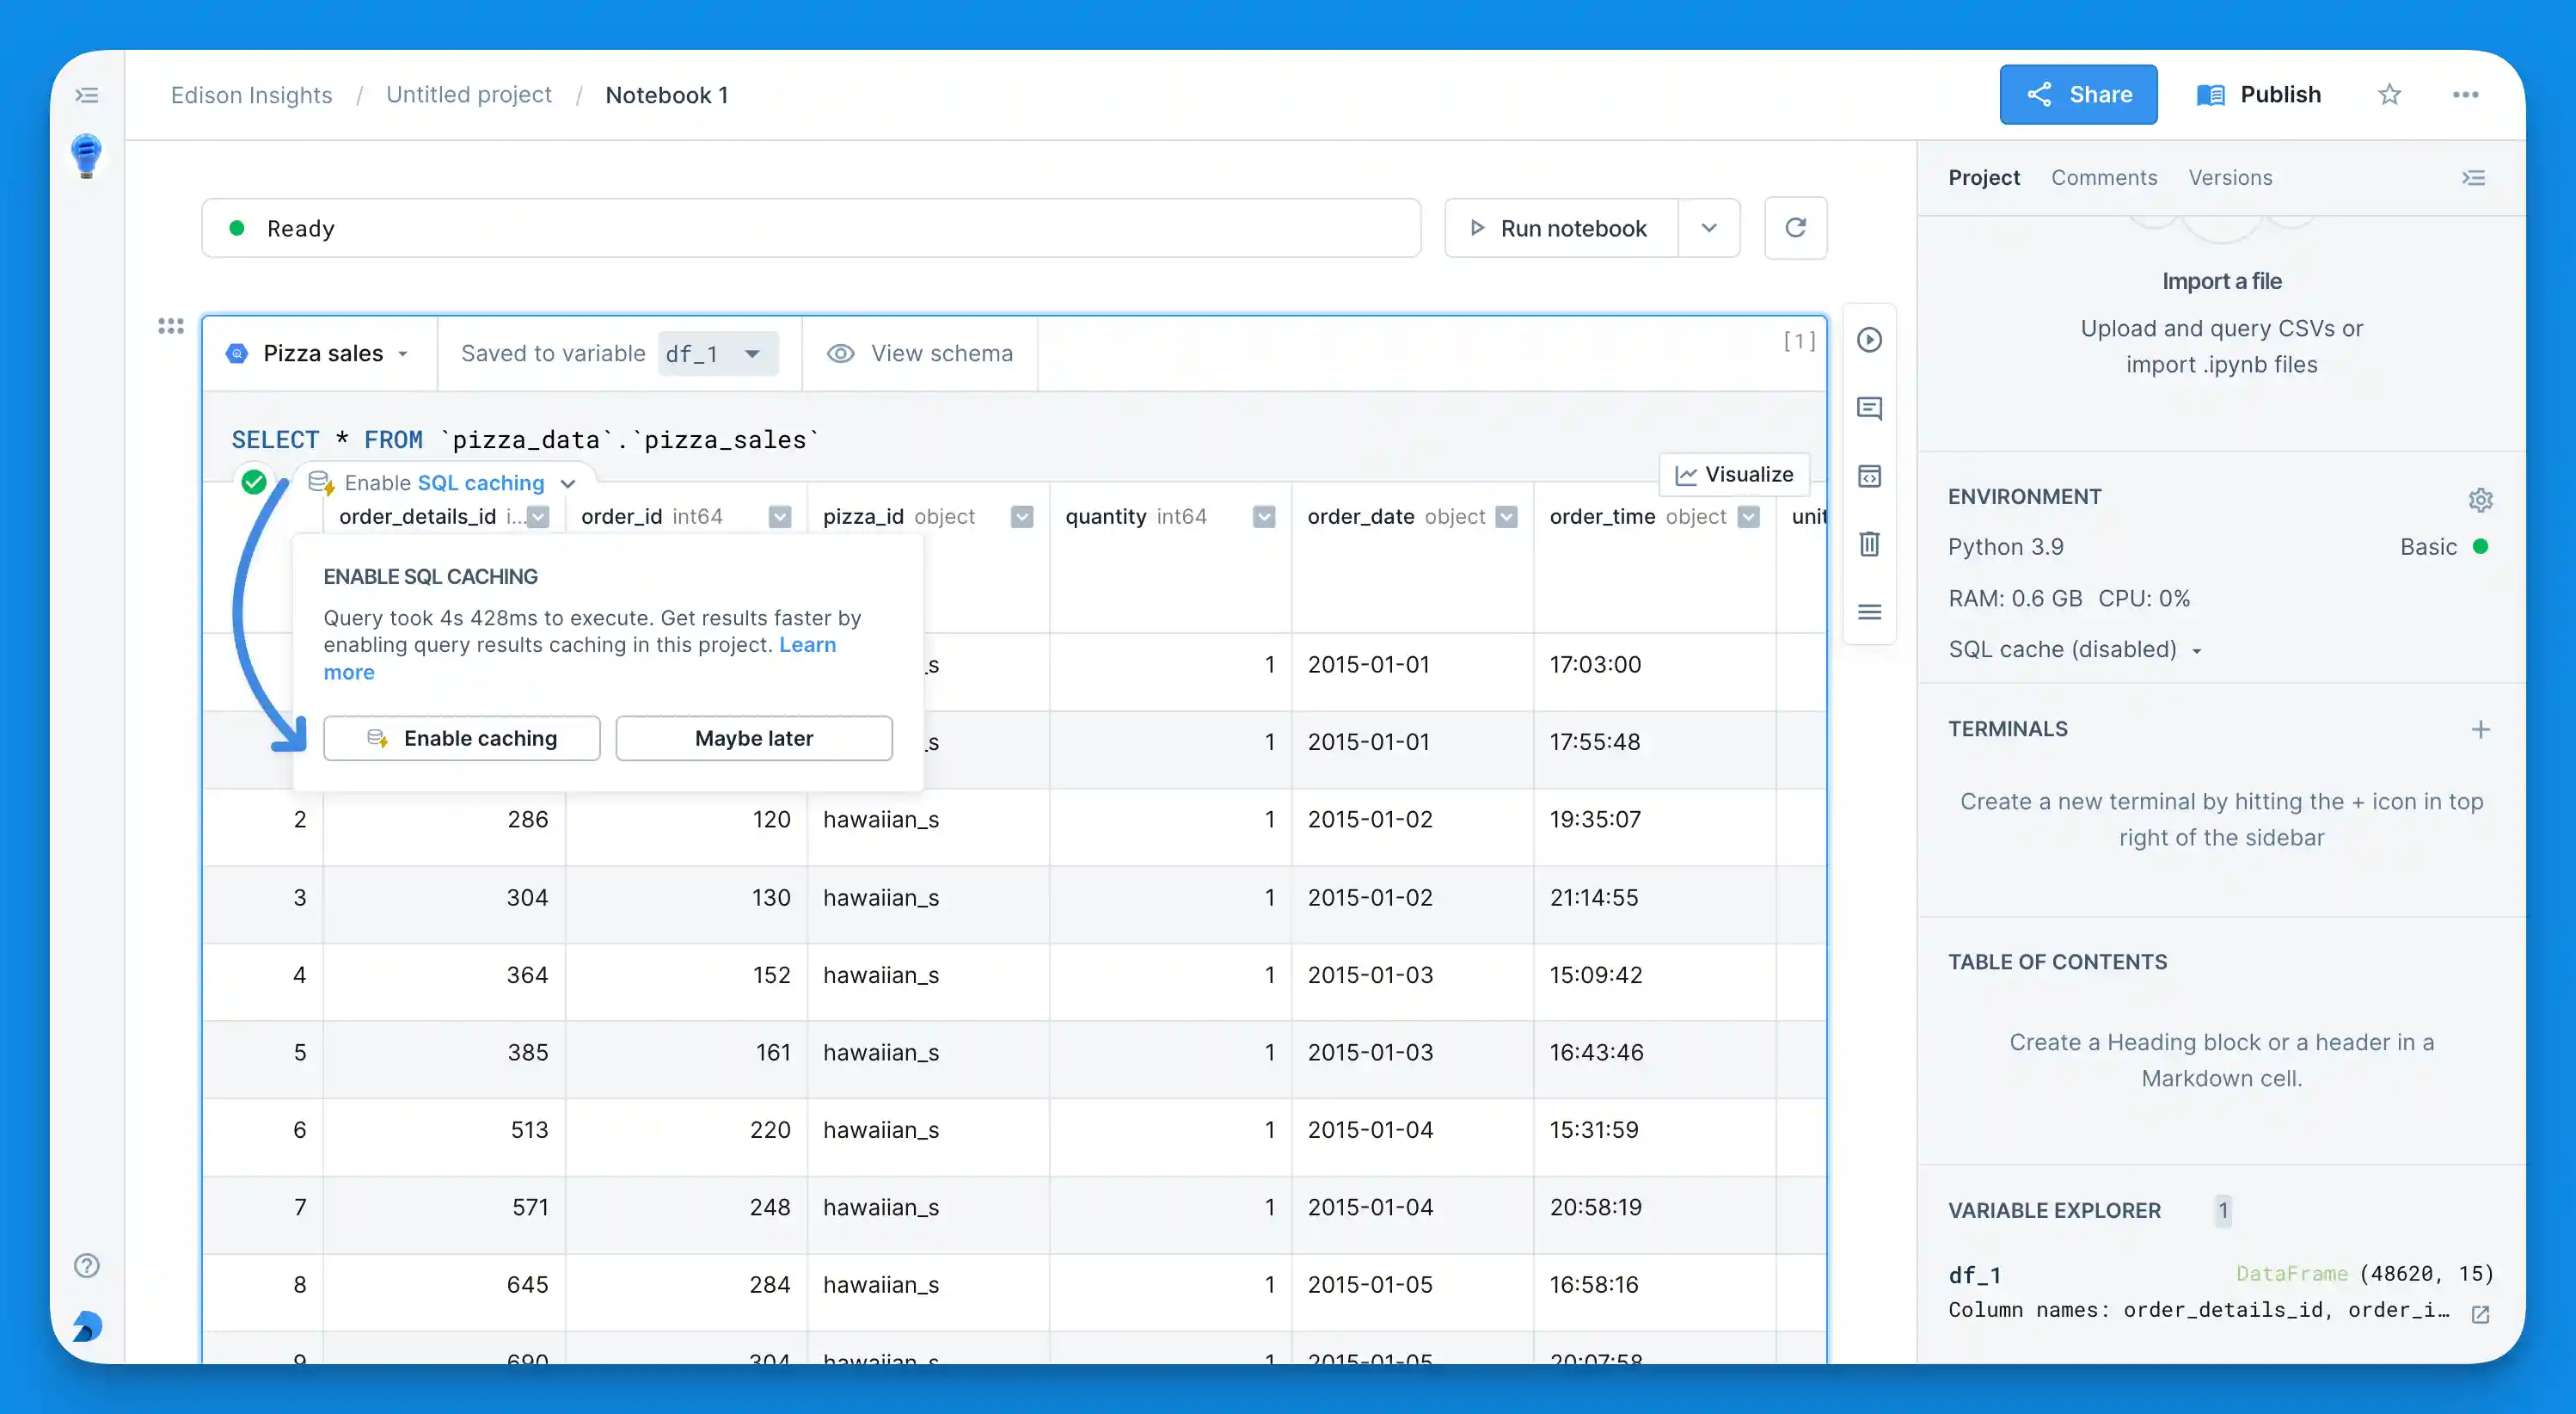Image resolution: width=2576 pixels, height=1414 pixels.
Task: Open environment settings gear icon
Action: [x=2480, y=499]
